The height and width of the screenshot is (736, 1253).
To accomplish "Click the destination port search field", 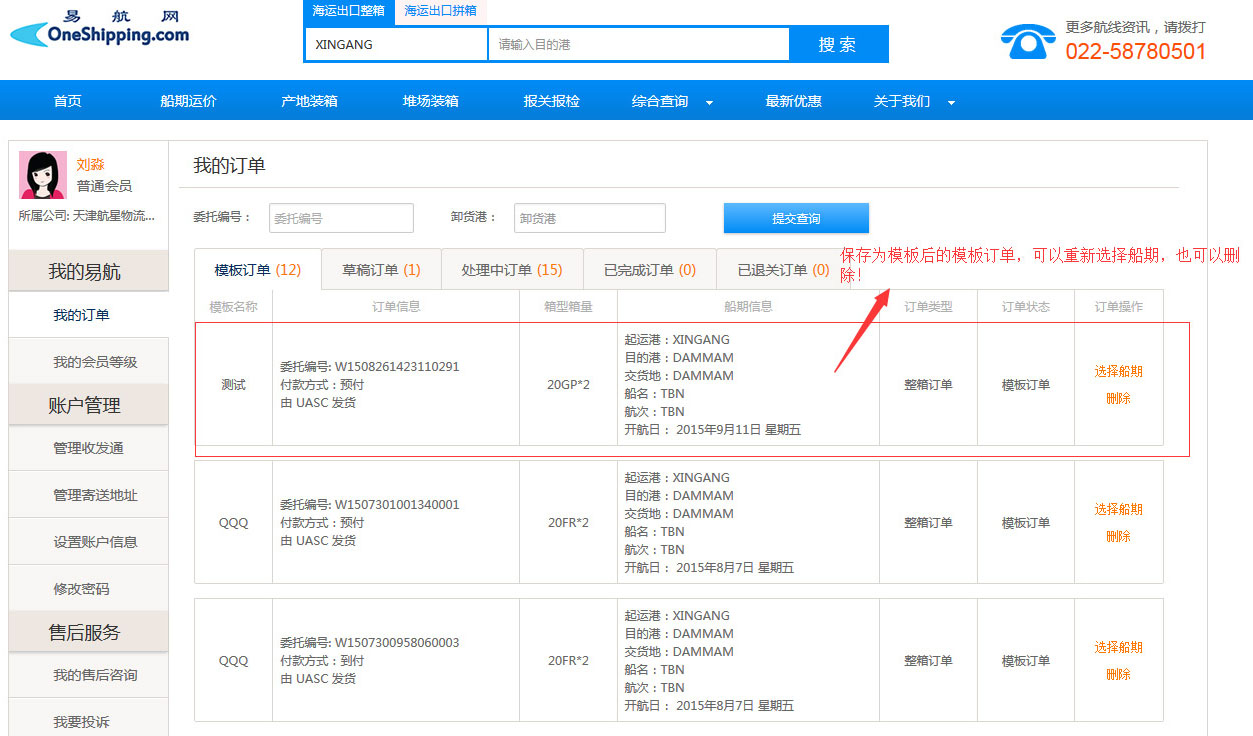I will 638,44.
